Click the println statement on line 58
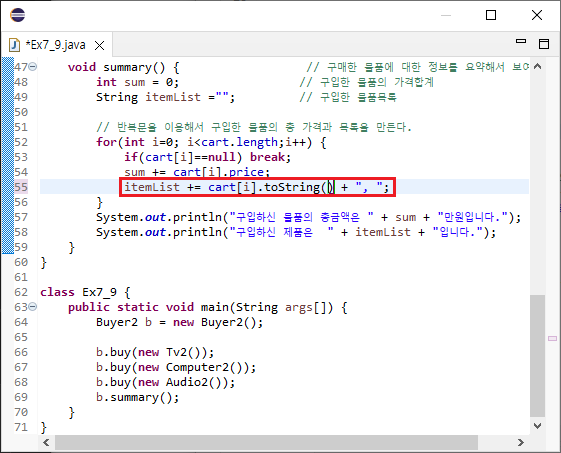 (x=296, y=232)
